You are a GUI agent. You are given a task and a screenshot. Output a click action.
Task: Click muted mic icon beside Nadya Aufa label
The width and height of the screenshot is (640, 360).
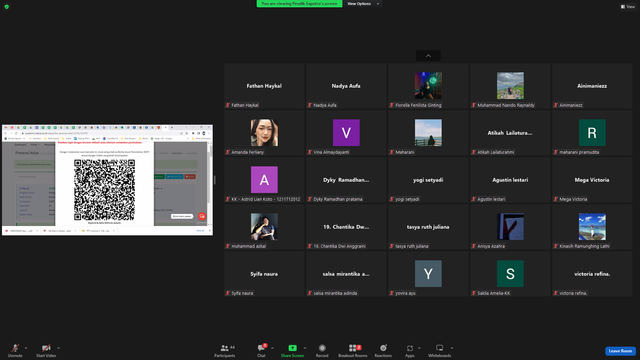point(310,105)
